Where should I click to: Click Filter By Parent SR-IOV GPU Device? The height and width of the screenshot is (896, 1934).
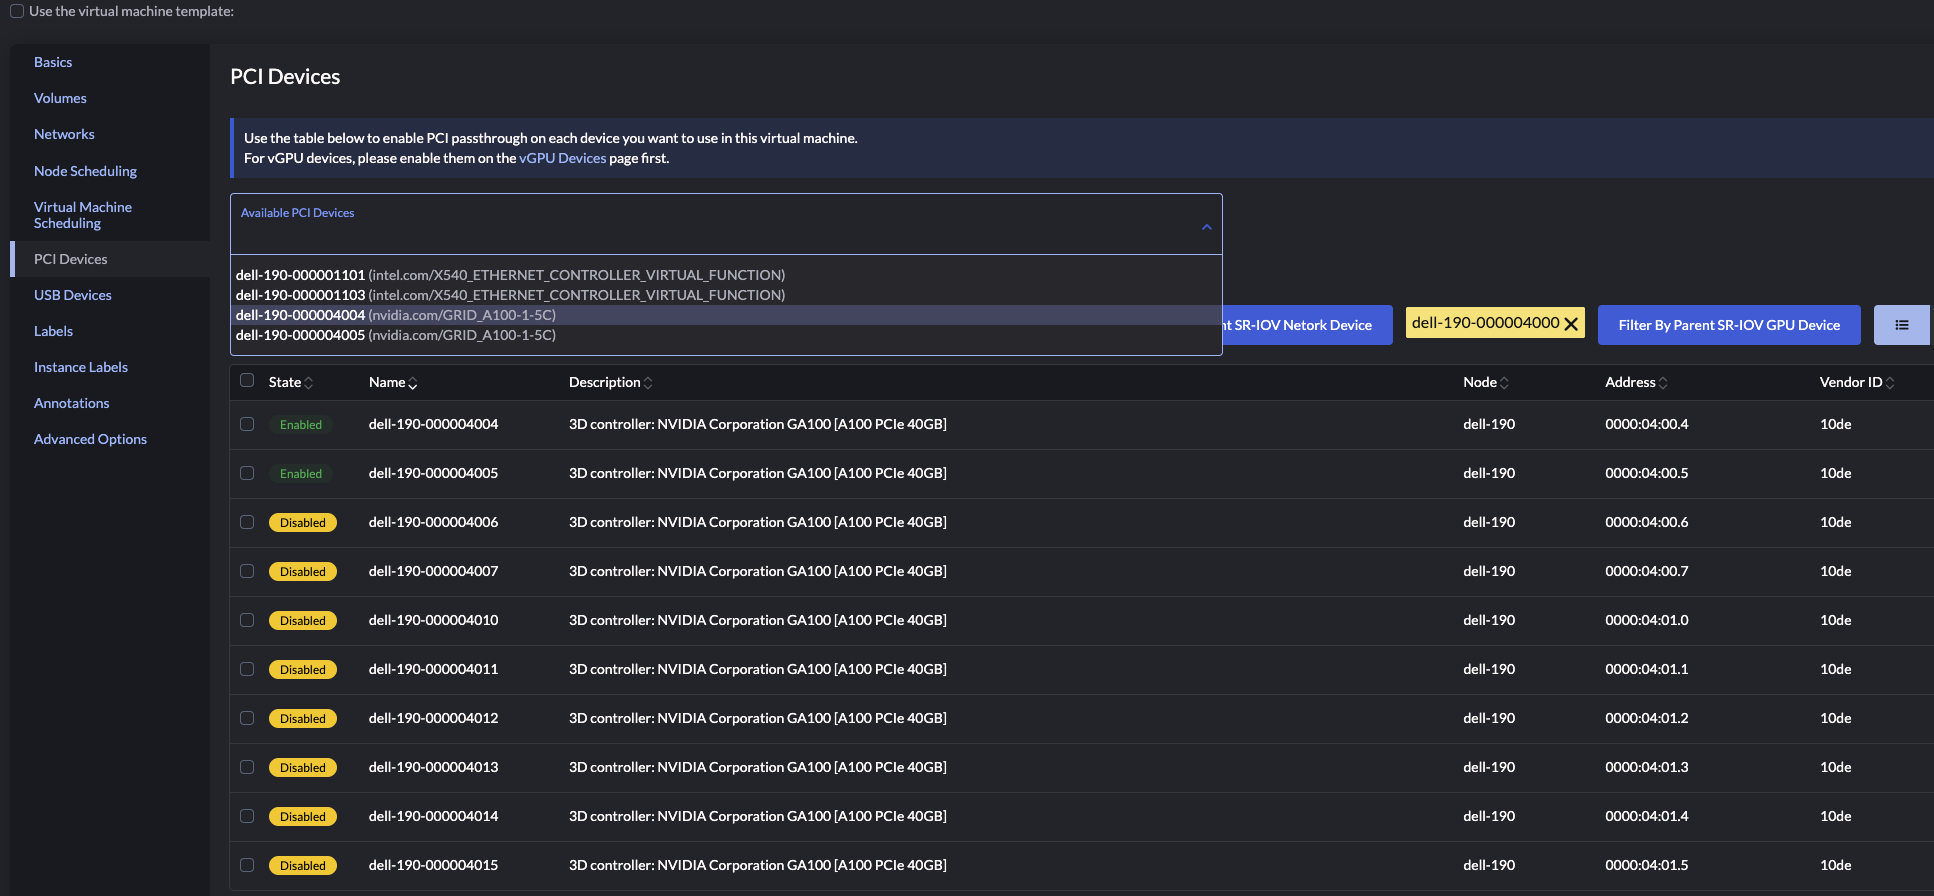tap(1728, 325)
